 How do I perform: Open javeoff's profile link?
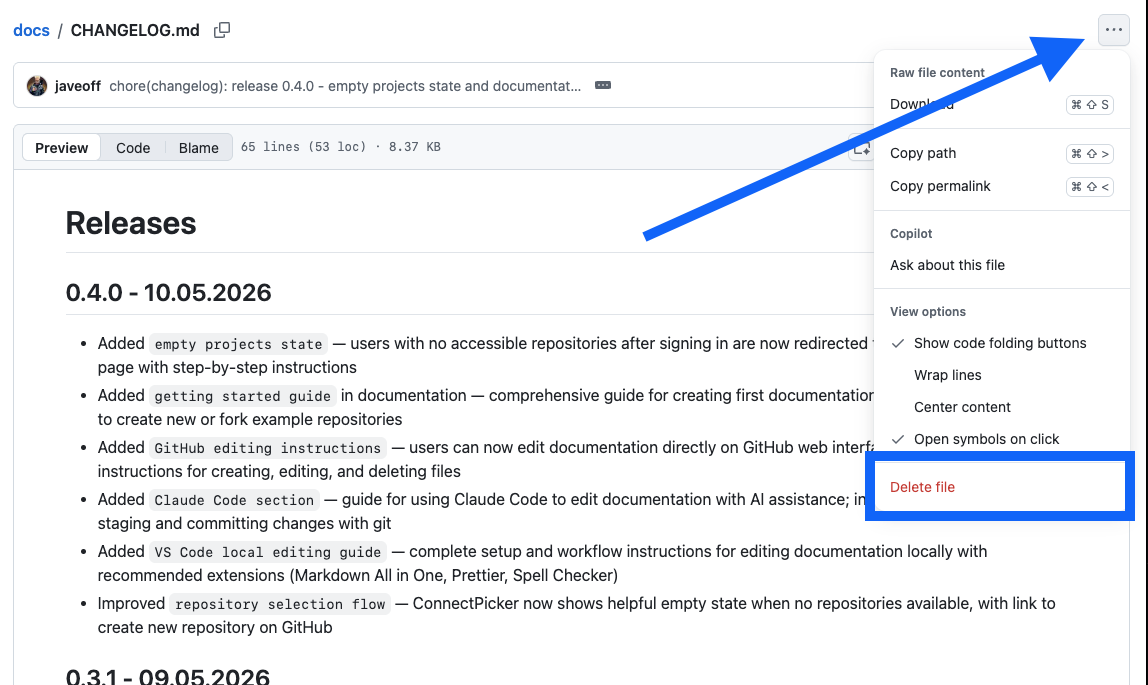(x=78, y=86)
